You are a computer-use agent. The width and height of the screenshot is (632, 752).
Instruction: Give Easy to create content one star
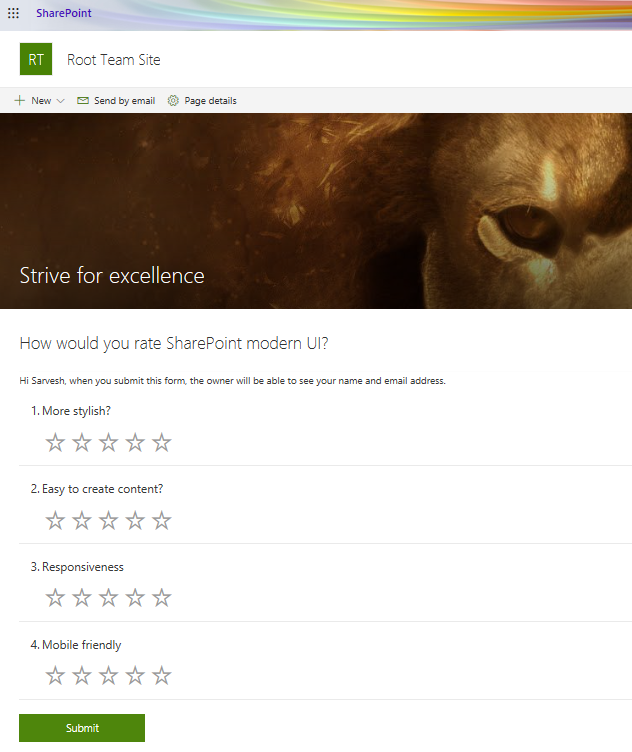pyautogui.click(x=55, y=521)
